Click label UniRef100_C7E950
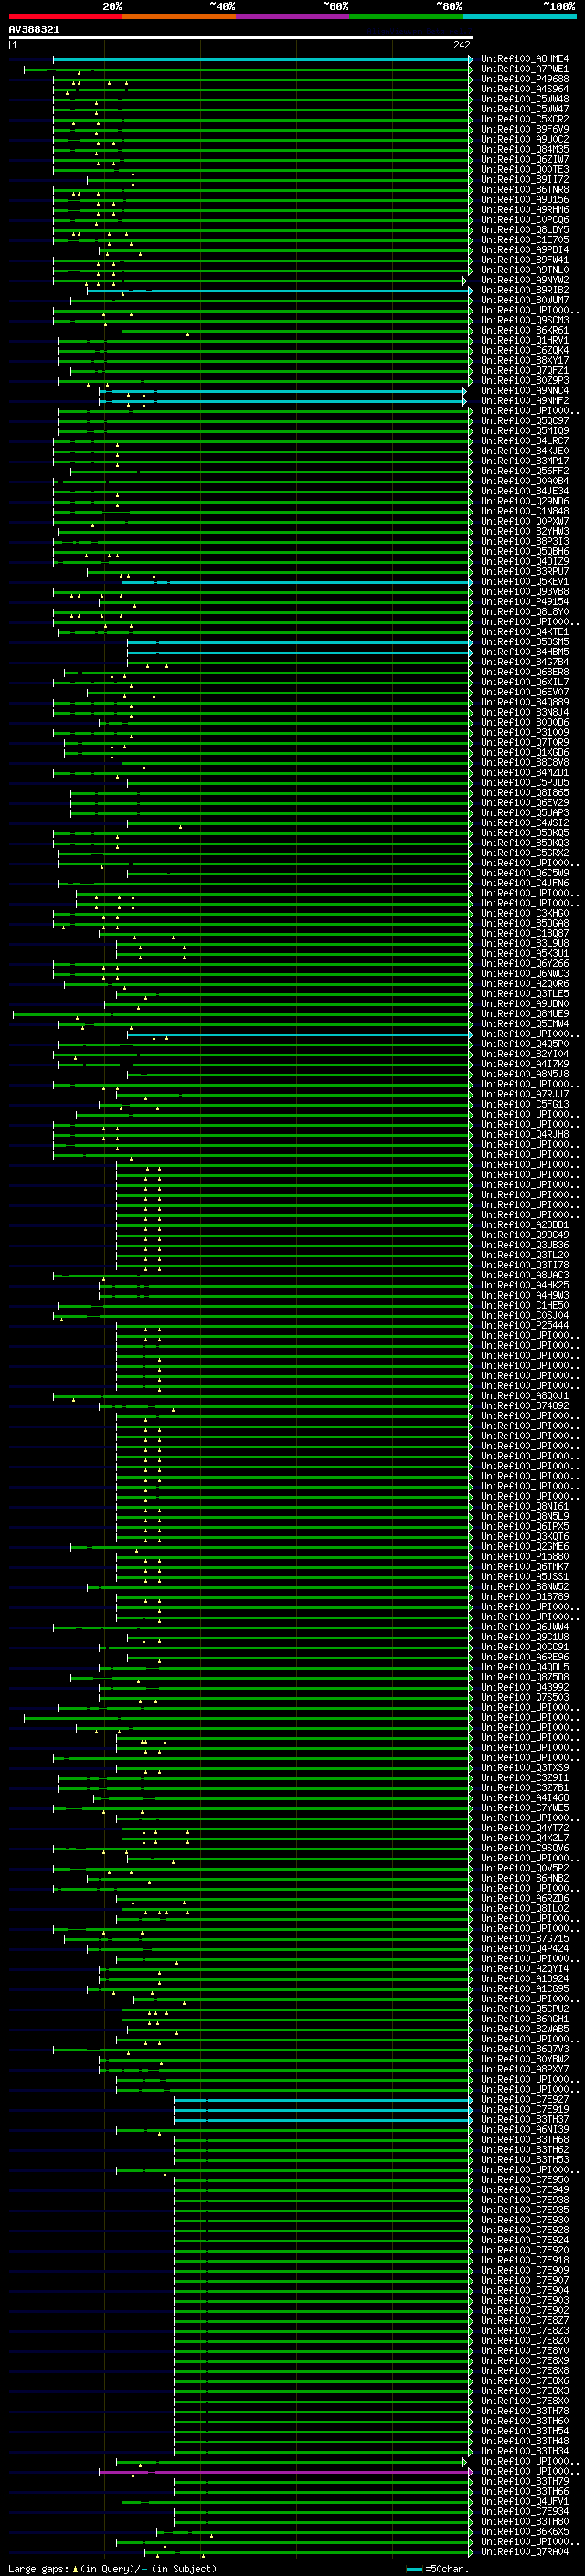Viewport: 585px width, 2576px height. (x=524, y=2179)
